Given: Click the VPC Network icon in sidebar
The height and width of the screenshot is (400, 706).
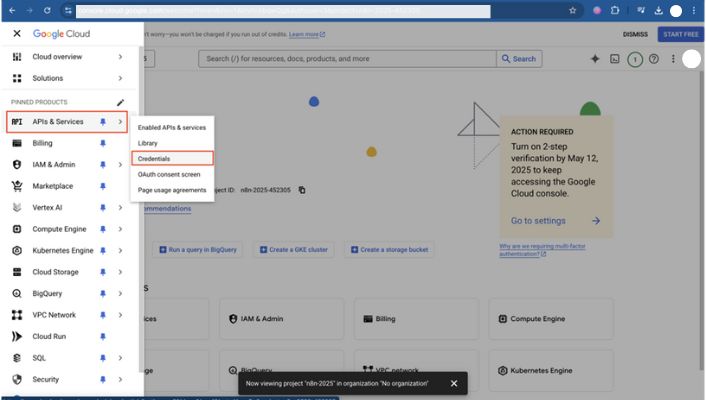Looking at the screenshot, I should click(x=17, y=315).
